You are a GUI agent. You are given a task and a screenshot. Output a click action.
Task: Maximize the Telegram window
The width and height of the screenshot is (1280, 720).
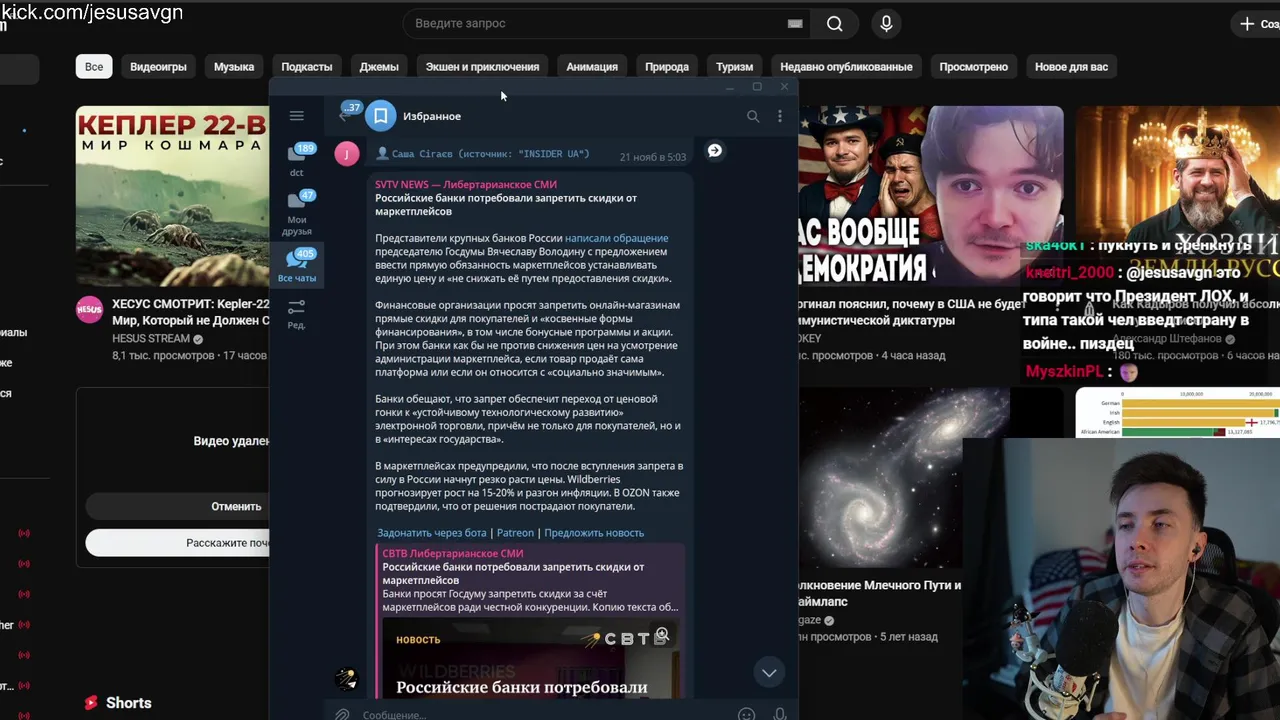(757, 87)
